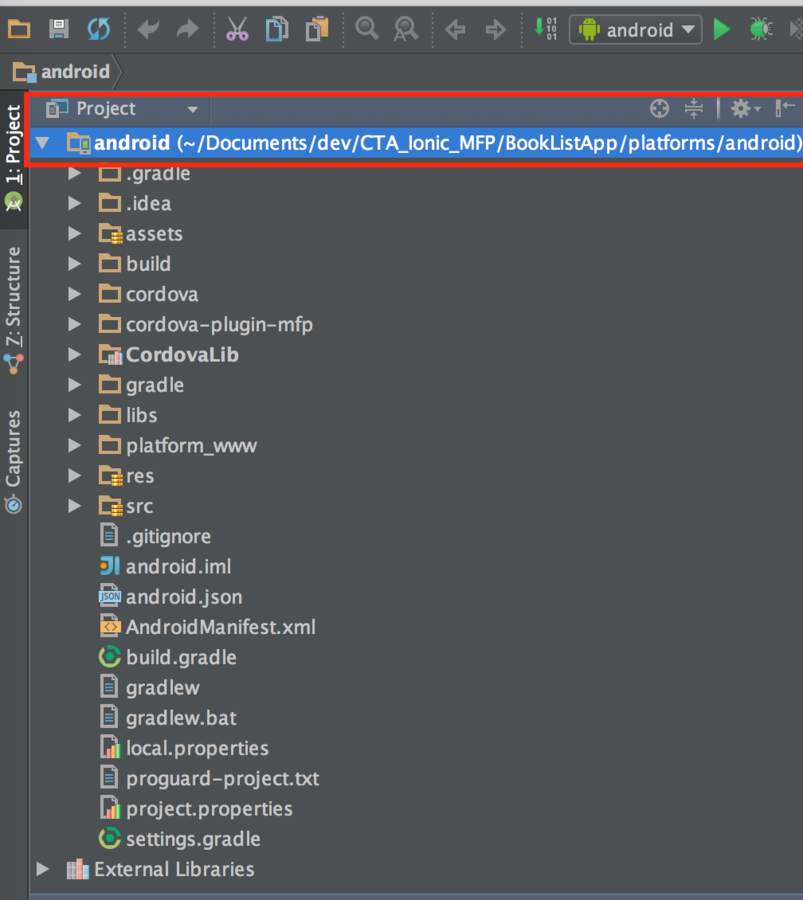Expand the platform_www folder
This screenshot has width=803, height=900.
74,445
